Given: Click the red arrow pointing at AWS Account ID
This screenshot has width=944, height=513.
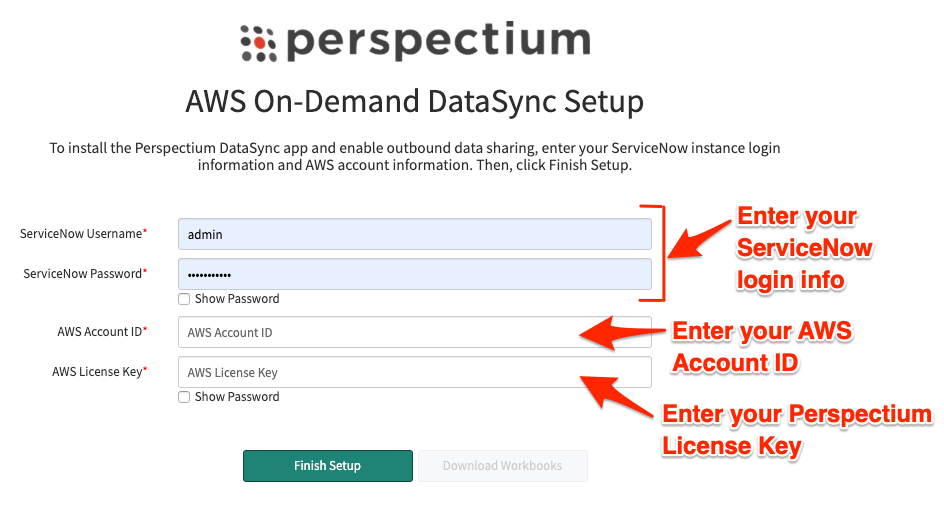Looking at the screenshot, I should click(x=623, y=333).
